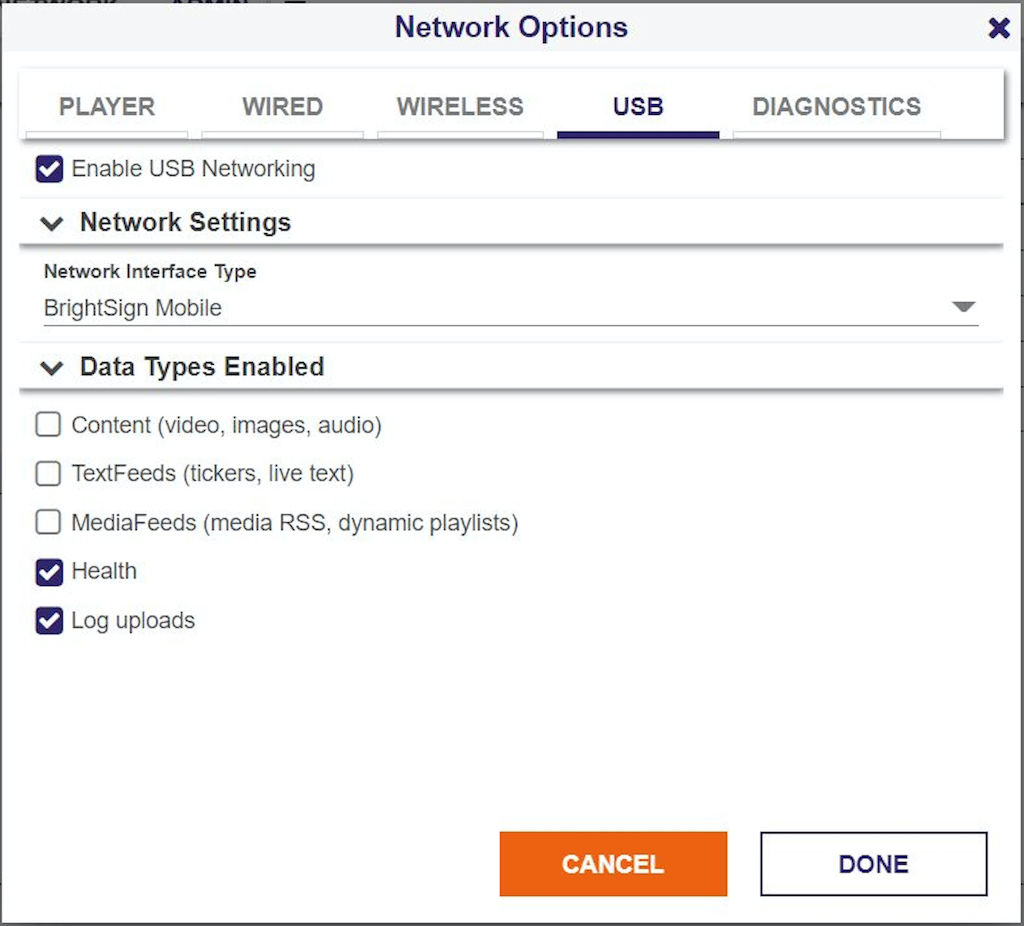Image resolution: width=1024 pixels, height=926 pixels.
Task: Collapse Data Types Enabled using its chevron icon
Action: pos(51,368)
